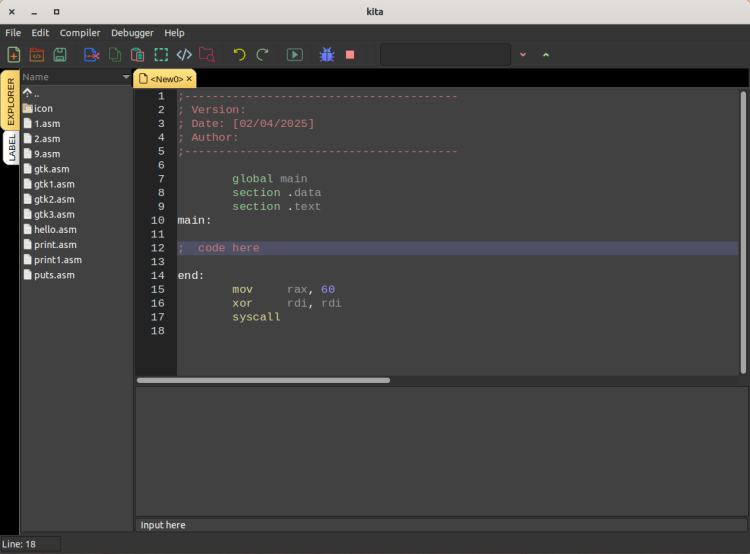Screen dimensions: 750x554
Task: Run the program with the green play icon
Action: [295, 55]
